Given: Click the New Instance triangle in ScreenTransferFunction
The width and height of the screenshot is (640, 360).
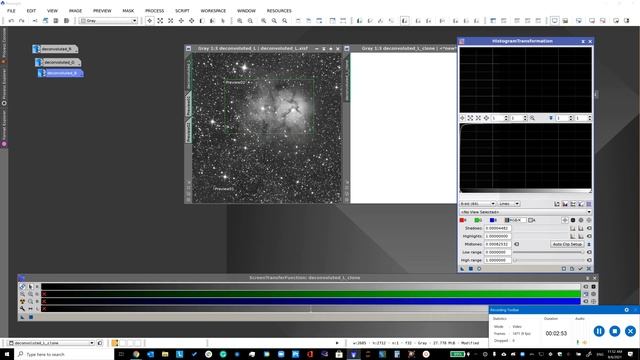Looking at the screenshot, I should pos(22,317).
